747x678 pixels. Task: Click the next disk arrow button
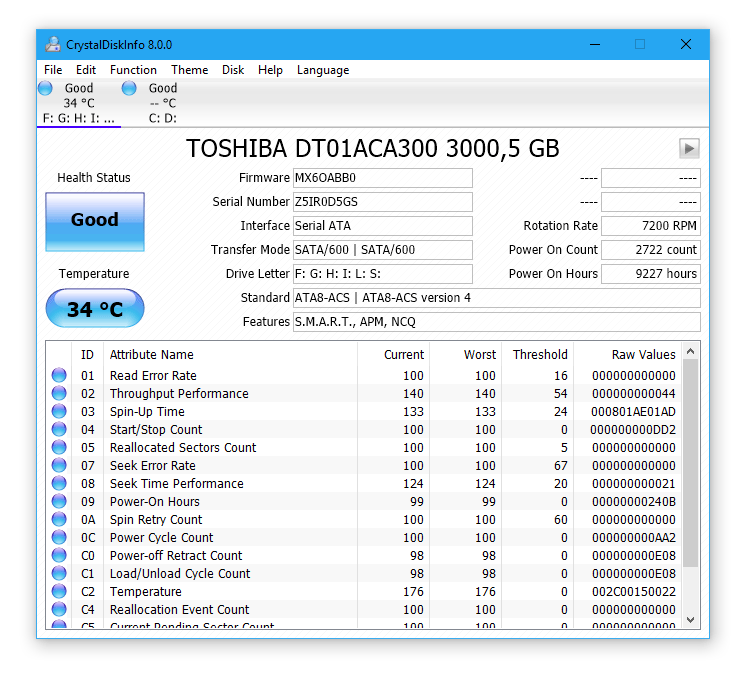click(689, 148)
